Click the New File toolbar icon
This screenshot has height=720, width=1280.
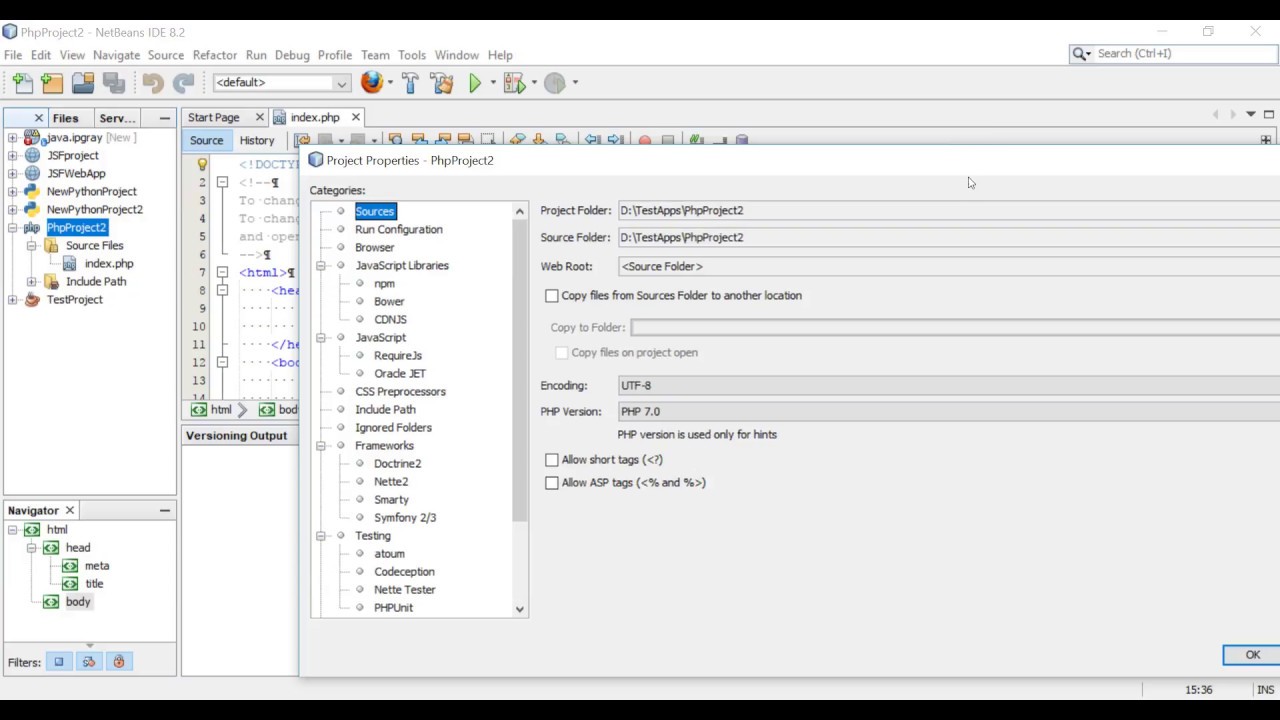22,83
